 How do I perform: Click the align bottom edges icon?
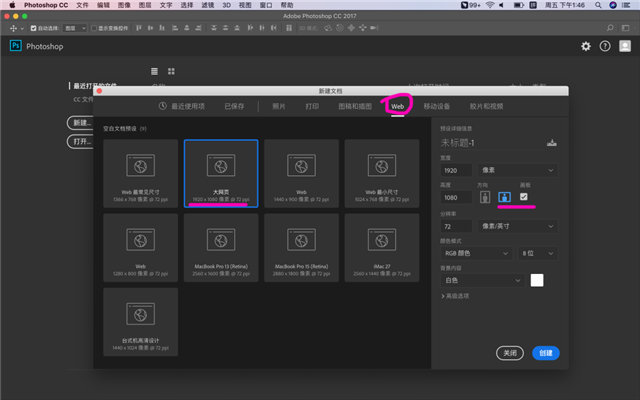[x=162, y=28]
